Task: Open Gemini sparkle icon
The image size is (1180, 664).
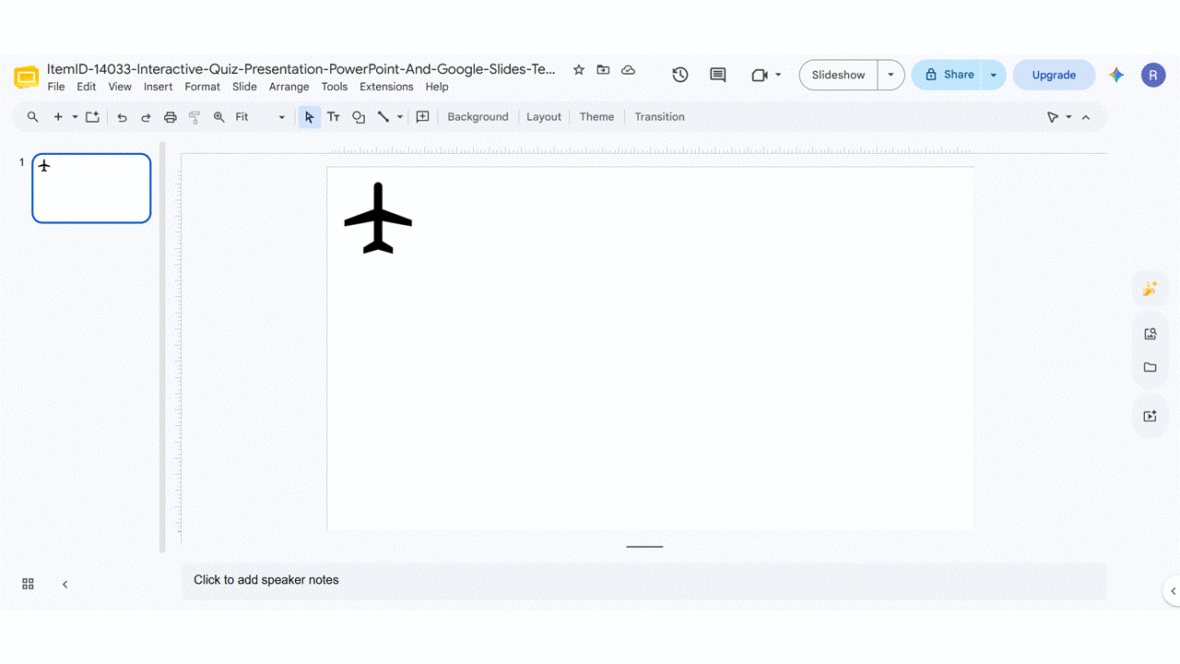Action: (1116, 75)
